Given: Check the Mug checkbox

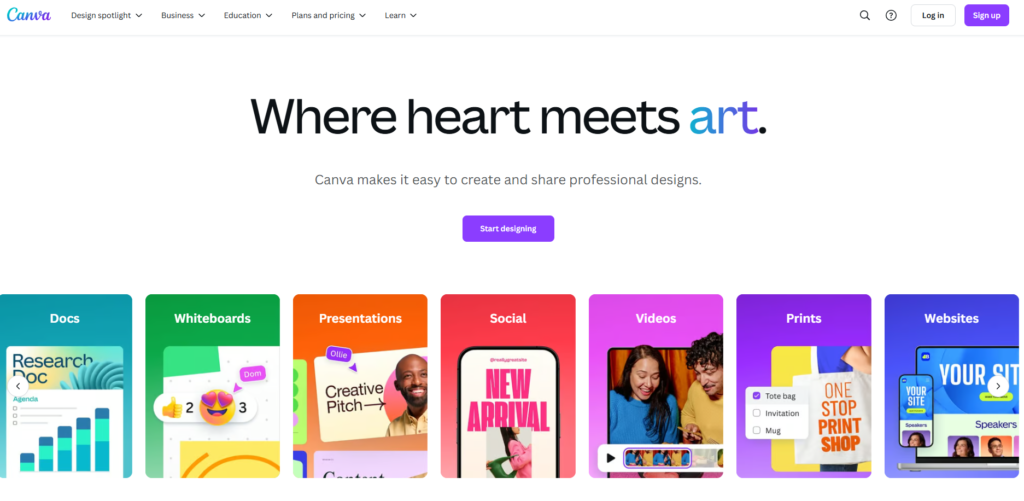Looking at the screenshot, I should [x=756, y=430].
